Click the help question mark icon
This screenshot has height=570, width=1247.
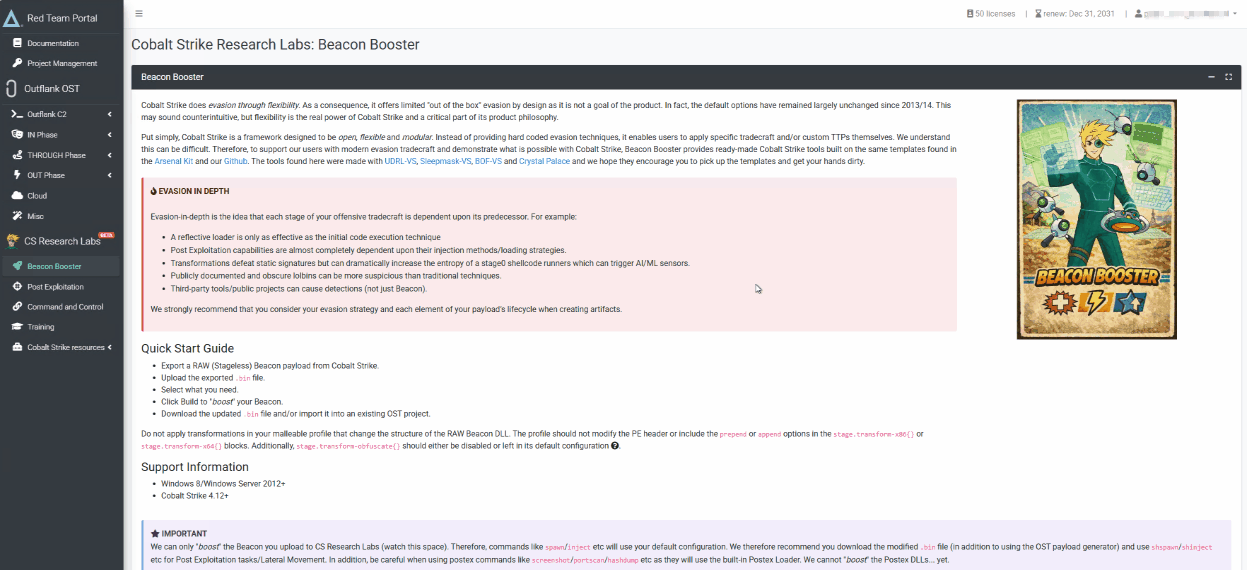point(615,446)
